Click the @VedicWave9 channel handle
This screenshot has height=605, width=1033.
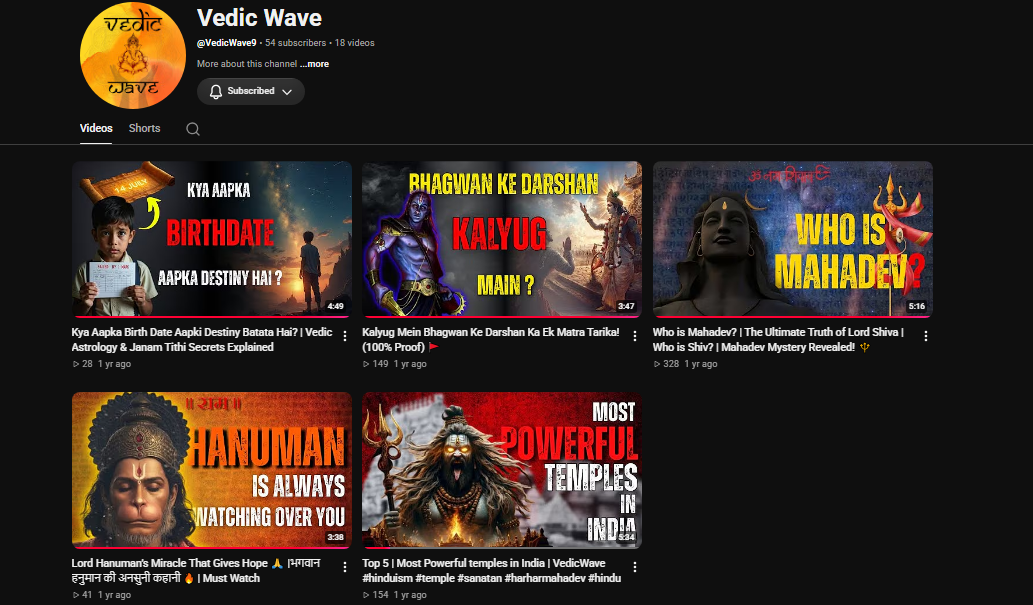click(227, 43)
